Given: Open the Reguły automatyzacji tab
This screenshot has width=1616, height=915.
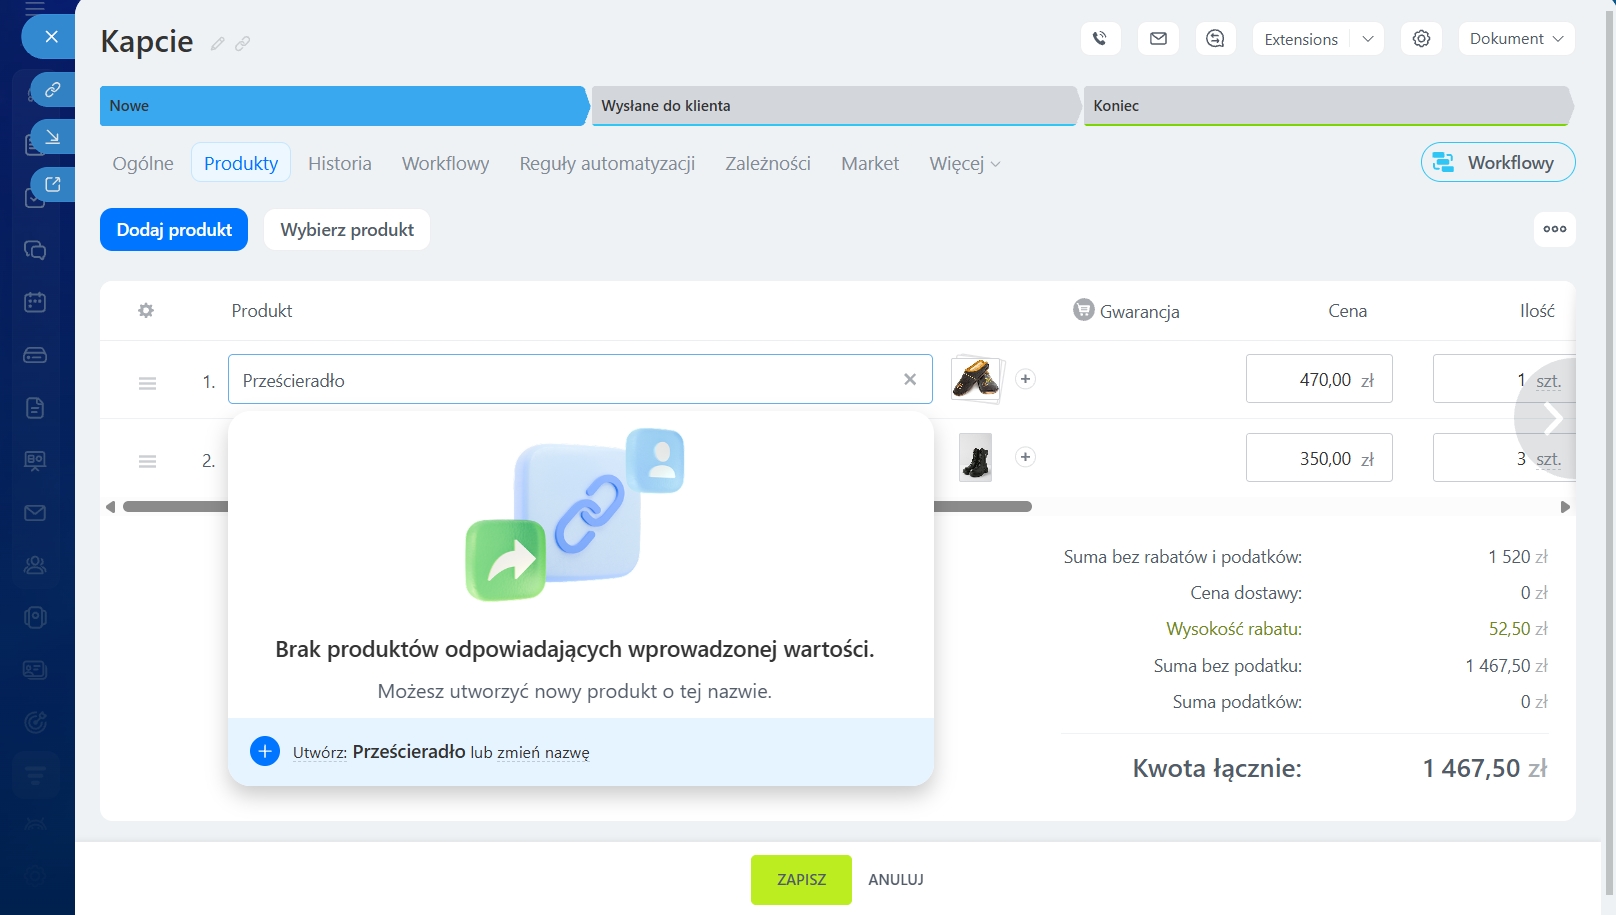Looking at the screenshot, I should point(607,164).
